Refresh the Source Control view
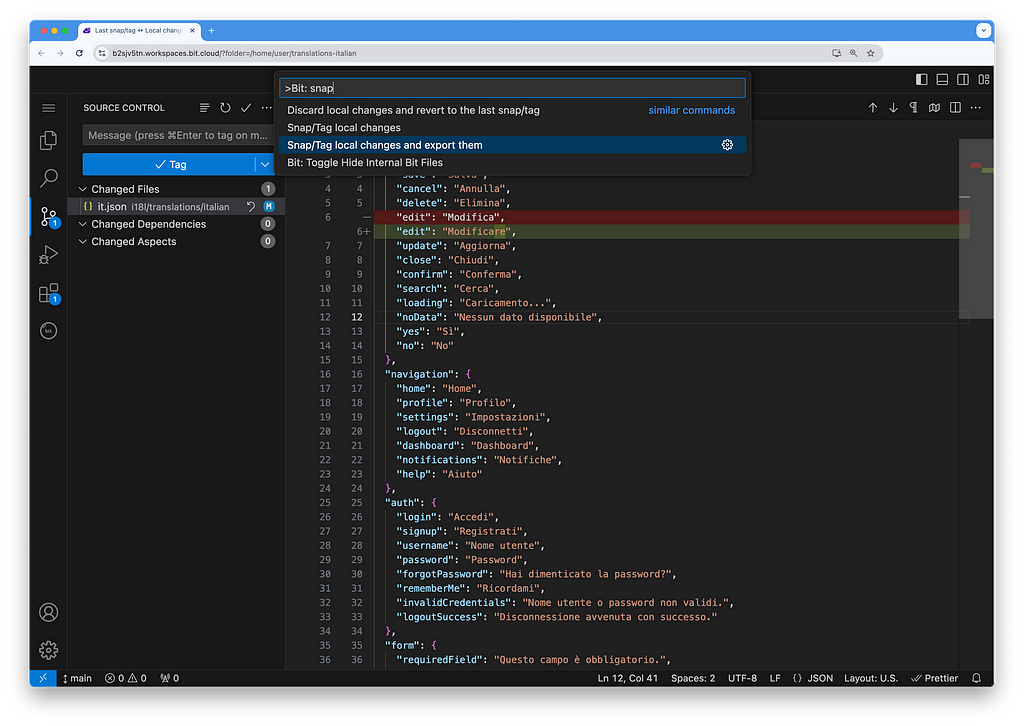 [225, 108]
